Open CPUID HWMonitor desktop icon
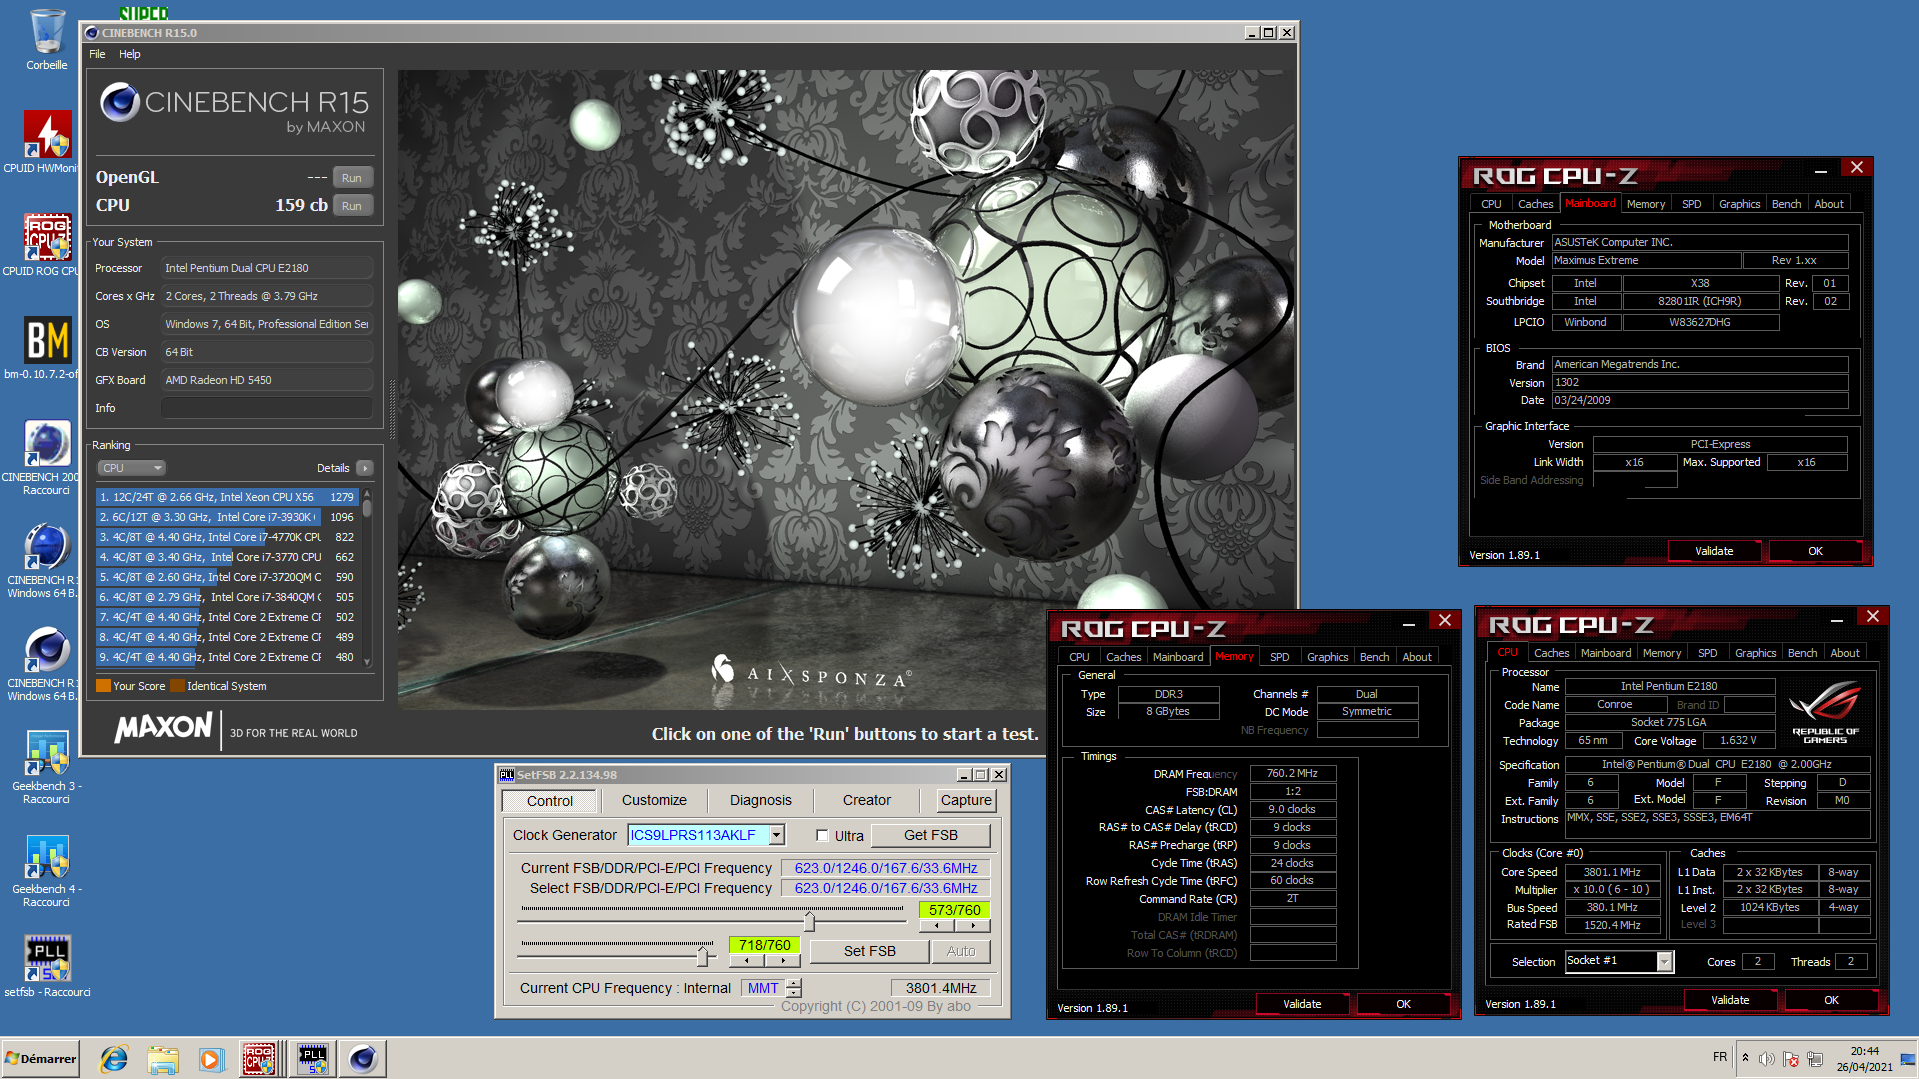The height and width of the screenshot is (1079, 1919). [47, 142]
